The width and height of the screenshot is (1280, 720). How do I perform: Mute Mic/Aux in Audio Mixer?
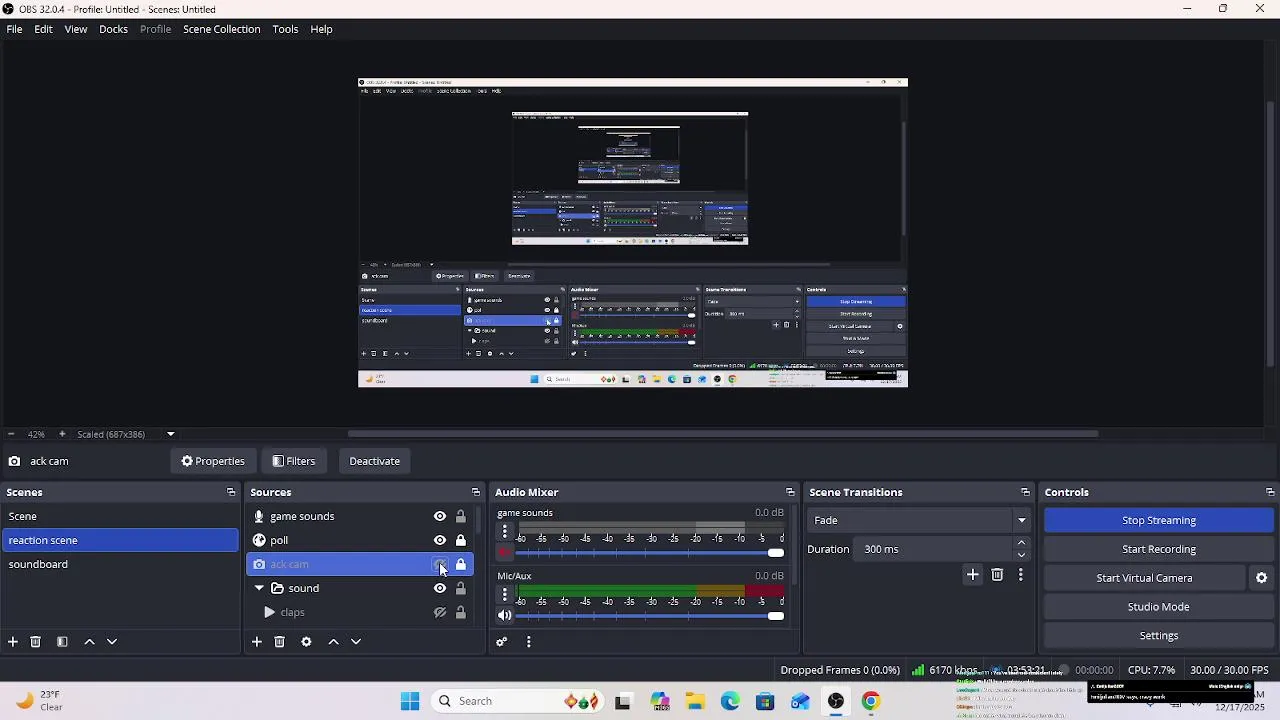[x=505, y=616]
